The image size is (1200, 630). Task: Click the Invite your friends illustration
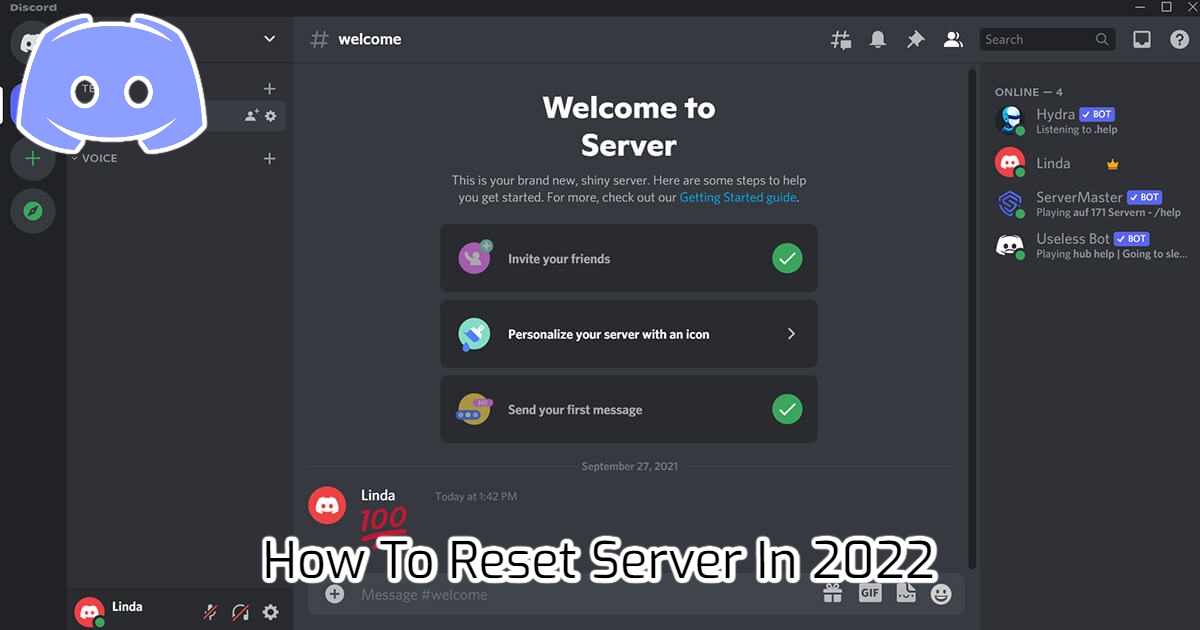[475, 257]
